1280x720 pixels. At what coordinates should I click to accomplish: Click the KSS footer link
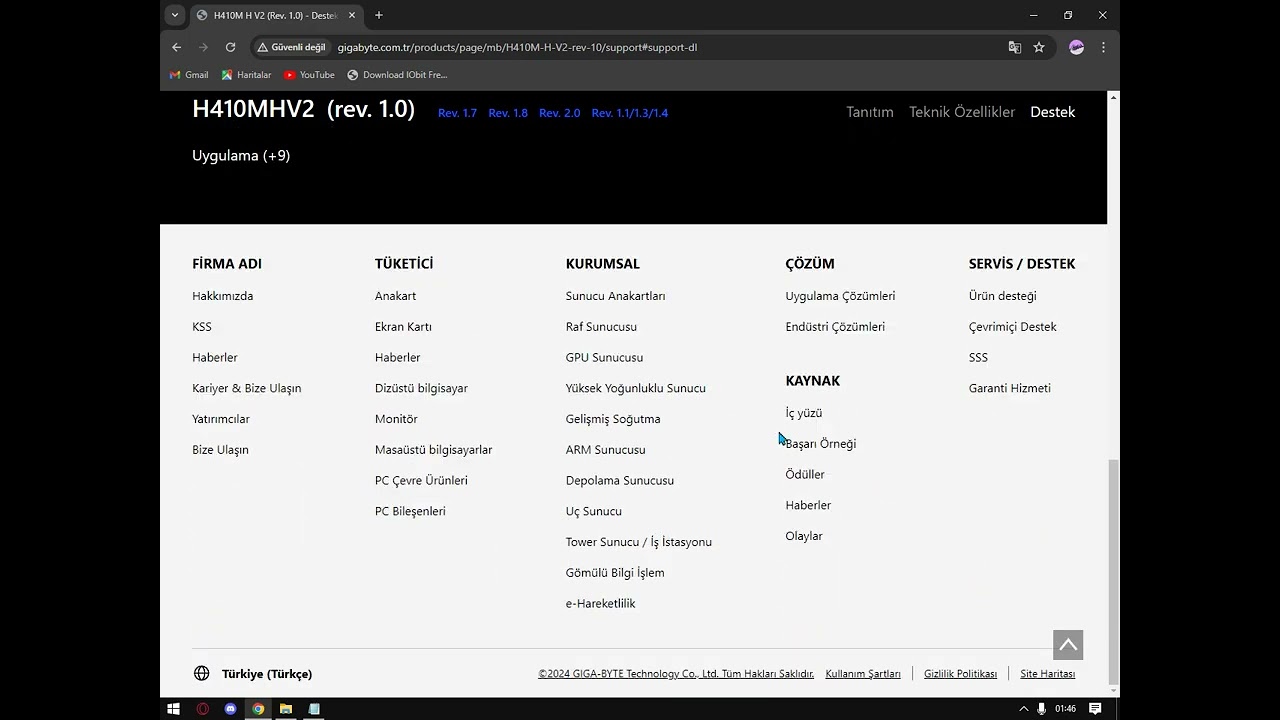tap(202, 327)
